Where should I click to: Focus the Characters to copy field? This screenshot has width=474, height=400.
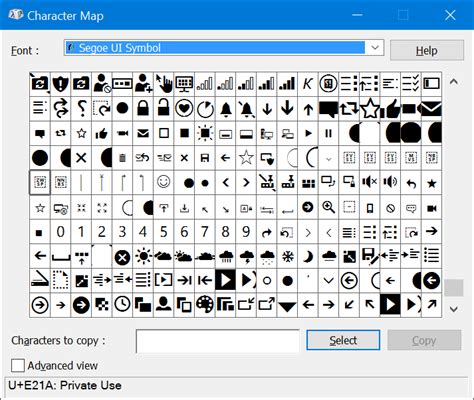click(x=218, y=341)
